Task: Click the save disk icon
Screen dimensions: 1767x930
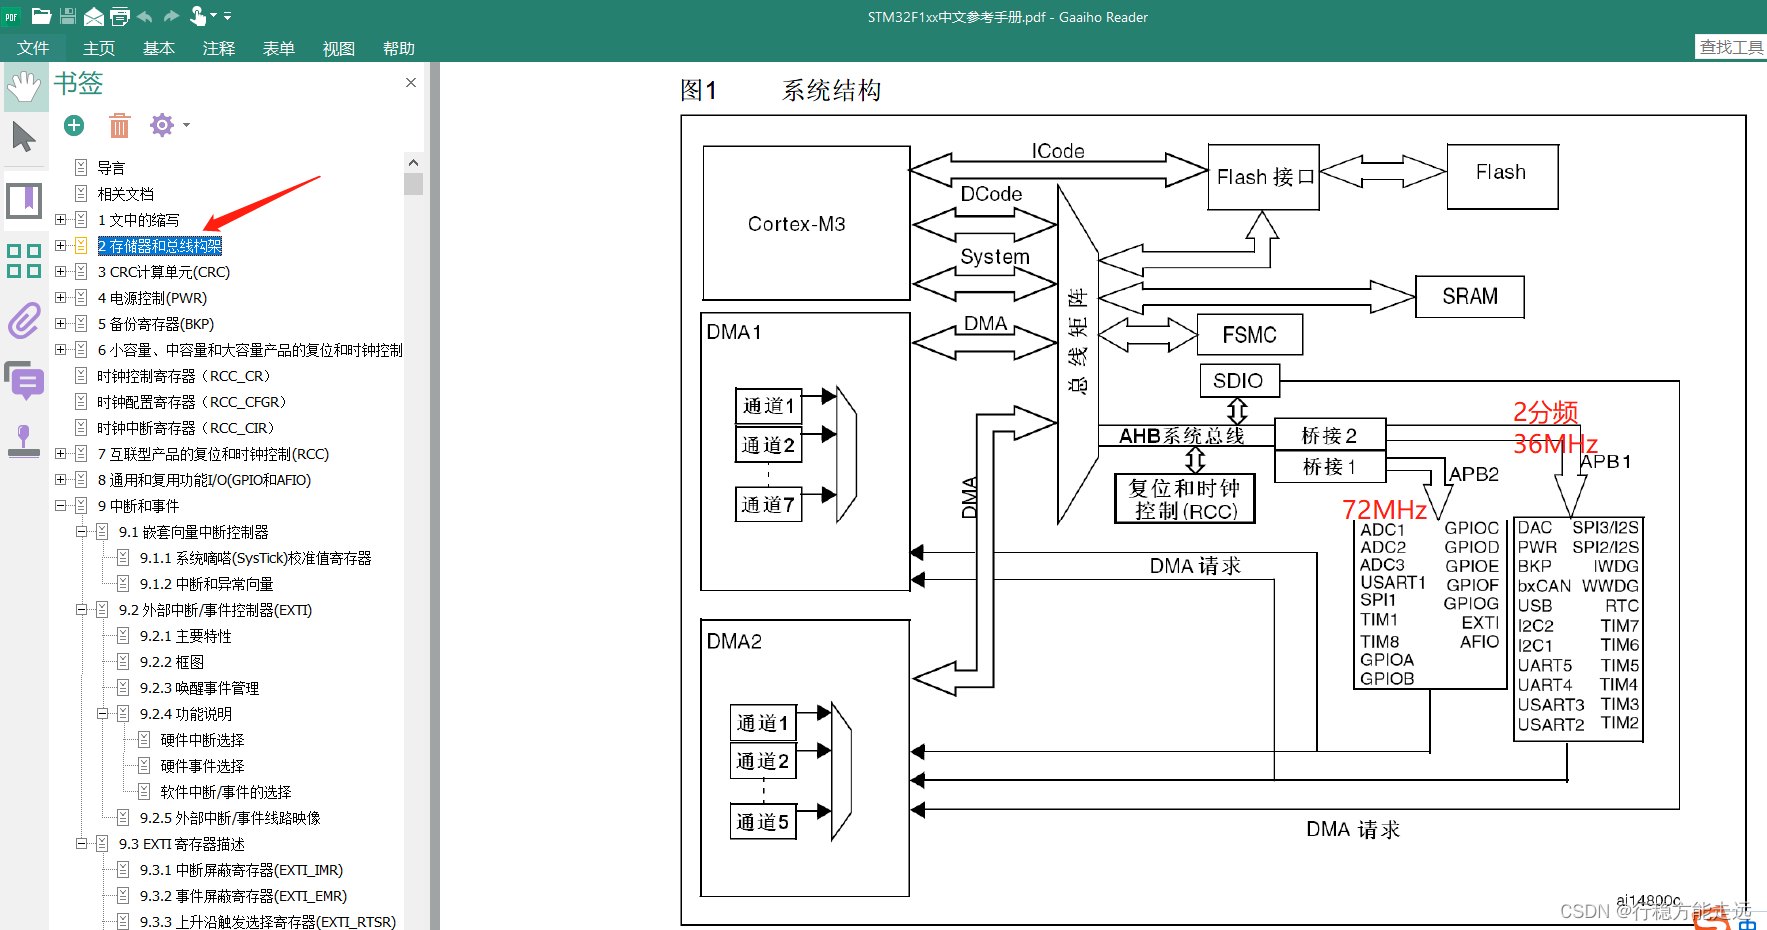Action: pyautogui.click(x=68, y=16)
